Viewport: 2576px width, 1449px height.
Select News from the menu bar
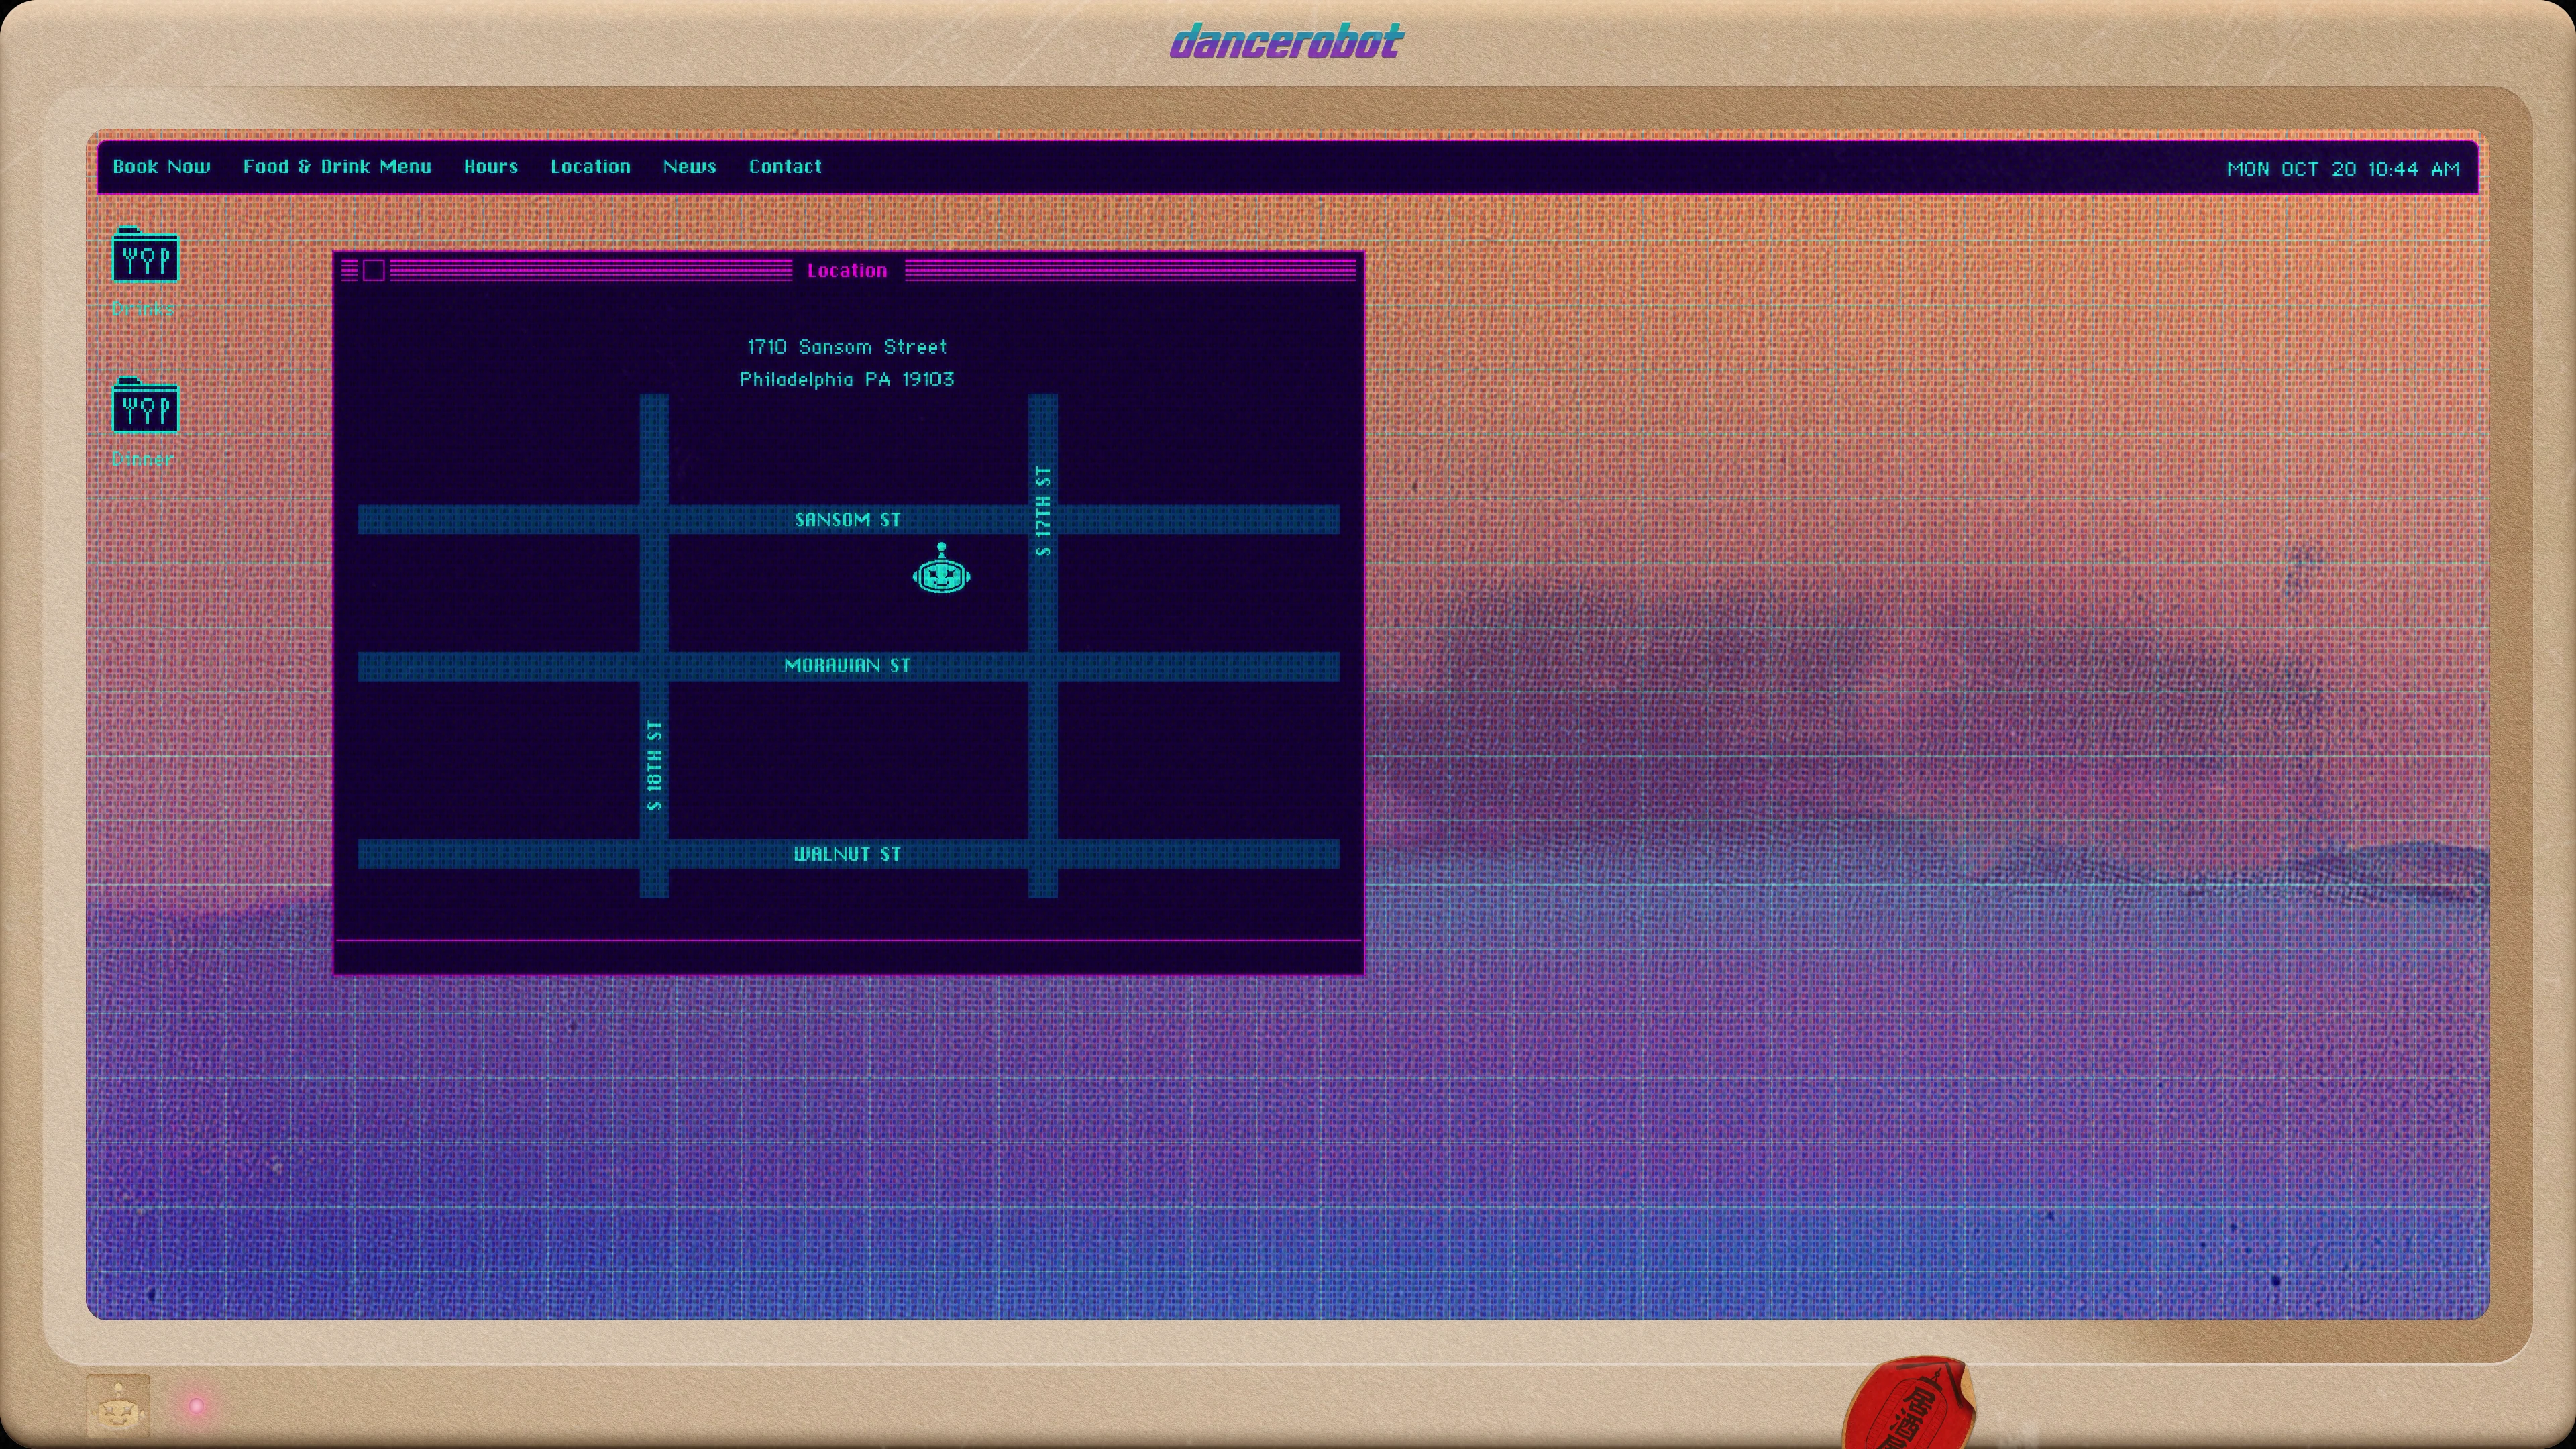689,167
